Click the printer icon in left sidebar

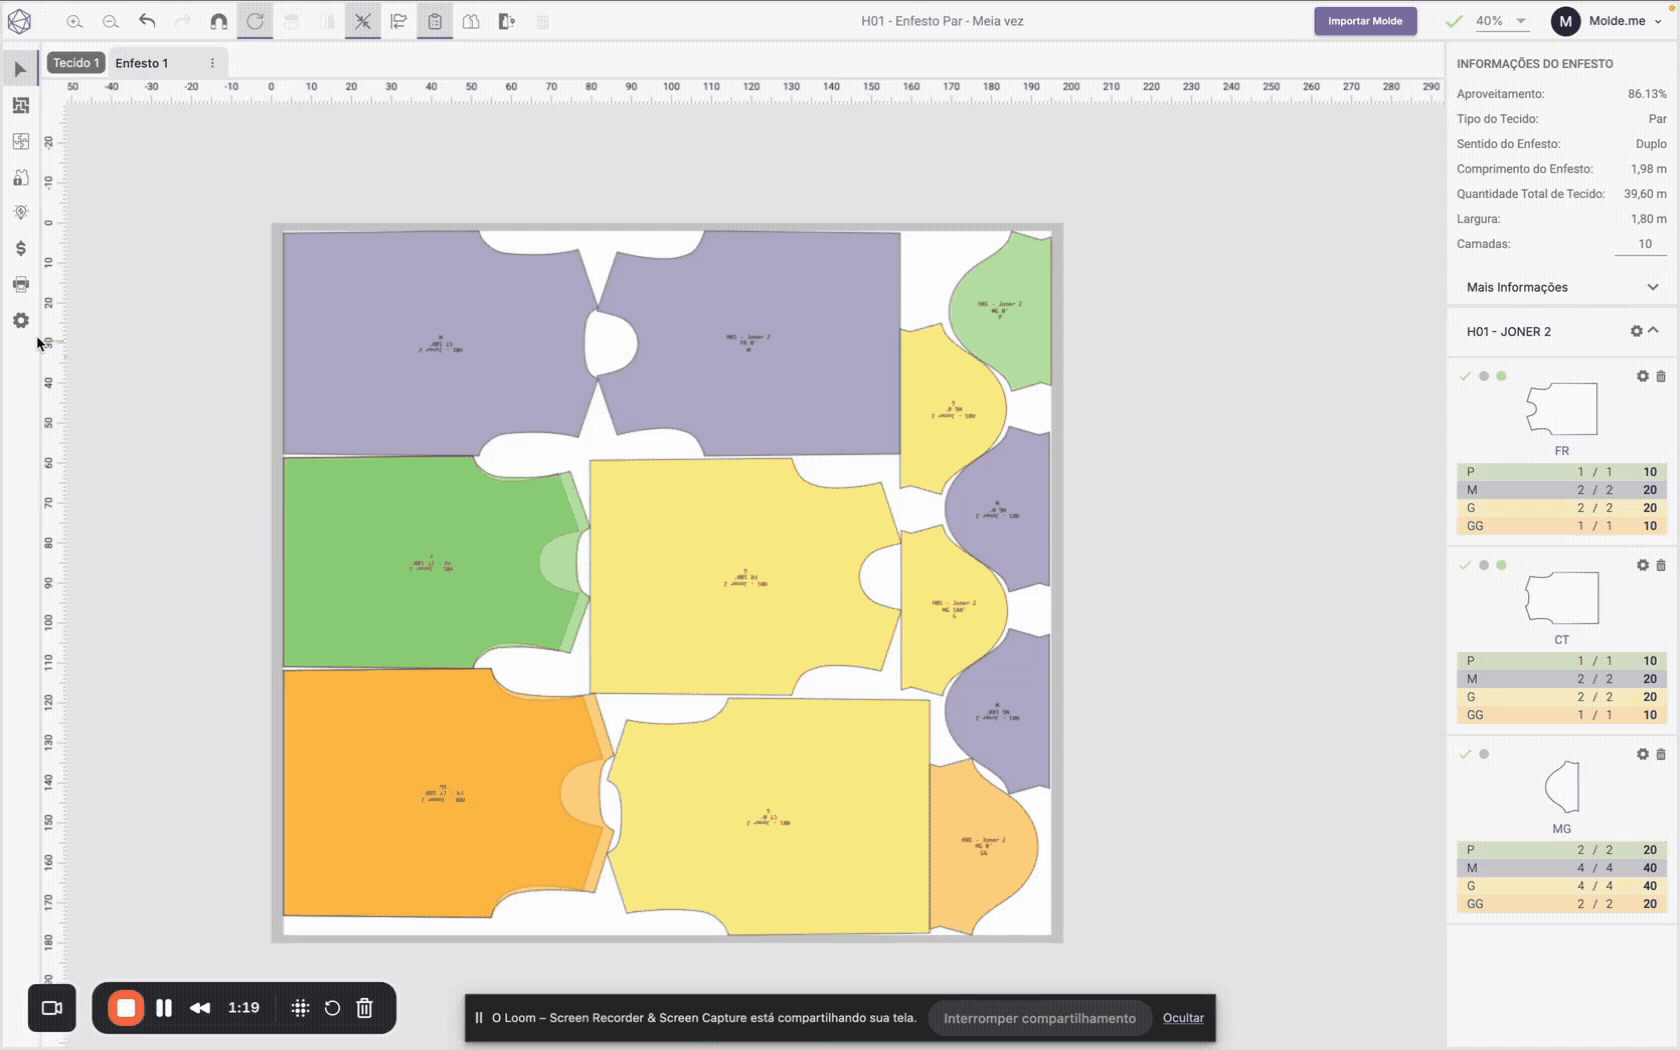pyautogui.click(x=20, y=284)
